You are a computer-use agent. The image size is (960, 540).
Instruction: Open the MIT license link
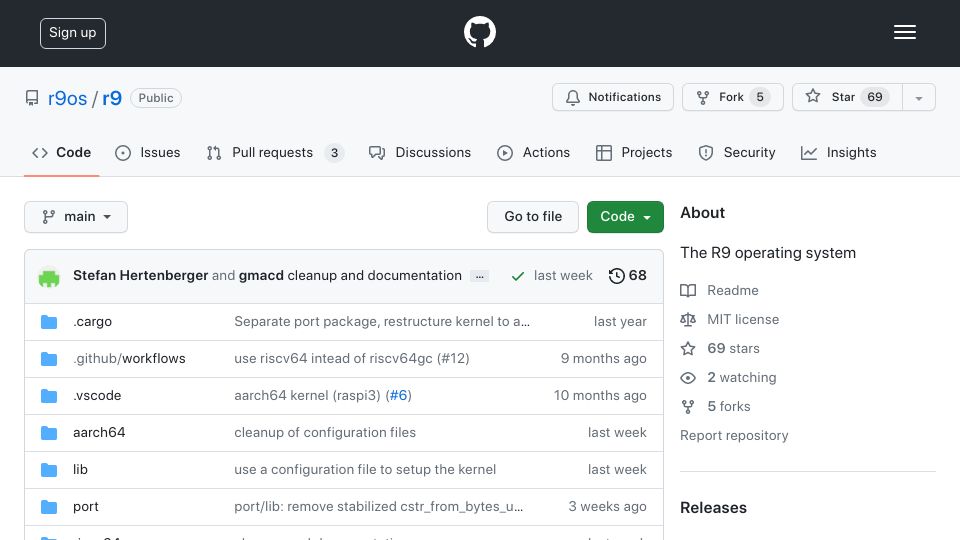pyautogui.click(x=730, y=320)
